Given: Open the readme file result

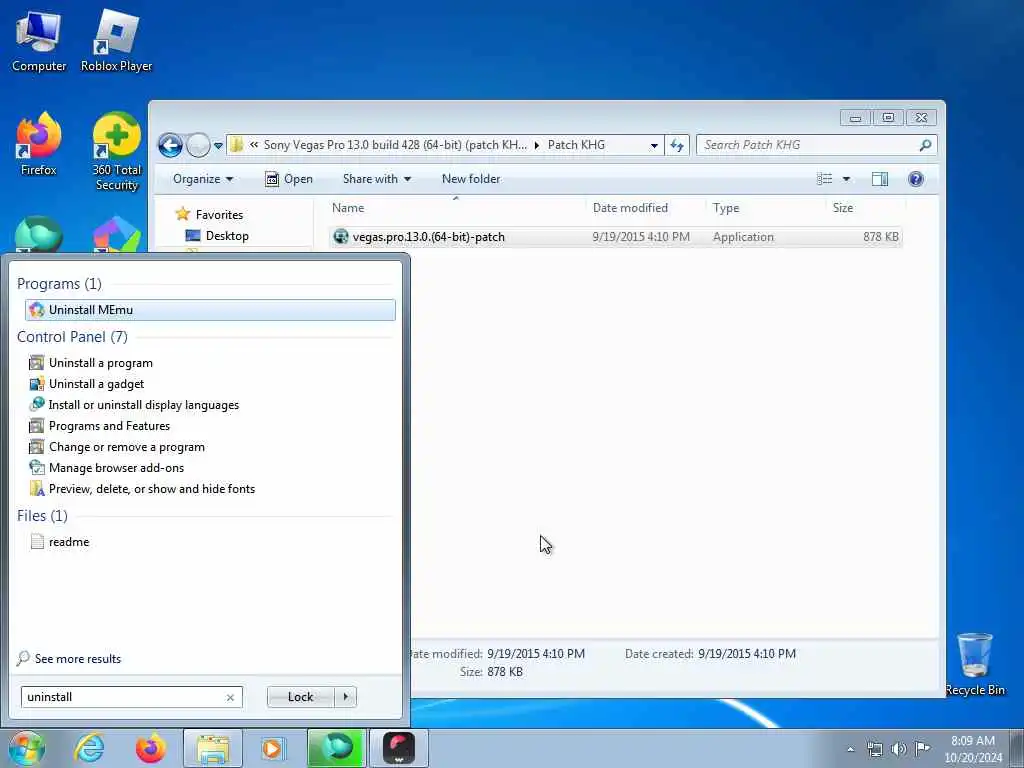Looking at the screenshot, I should (69, 541).
